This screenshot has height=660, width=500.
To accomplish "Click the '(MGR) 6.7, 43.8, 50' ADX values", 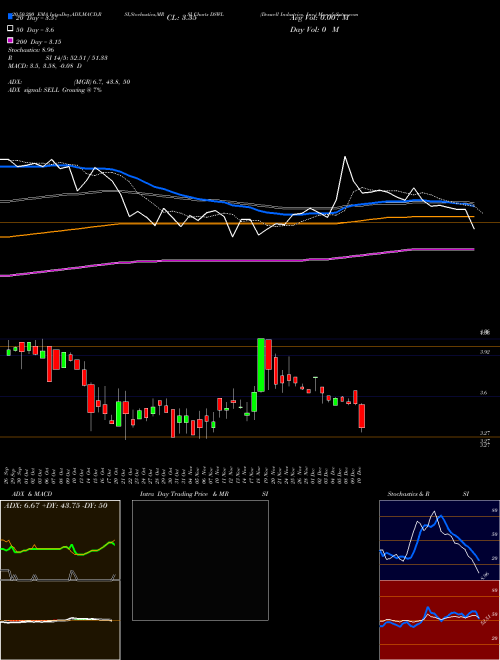I will click(x=102, y=82).
